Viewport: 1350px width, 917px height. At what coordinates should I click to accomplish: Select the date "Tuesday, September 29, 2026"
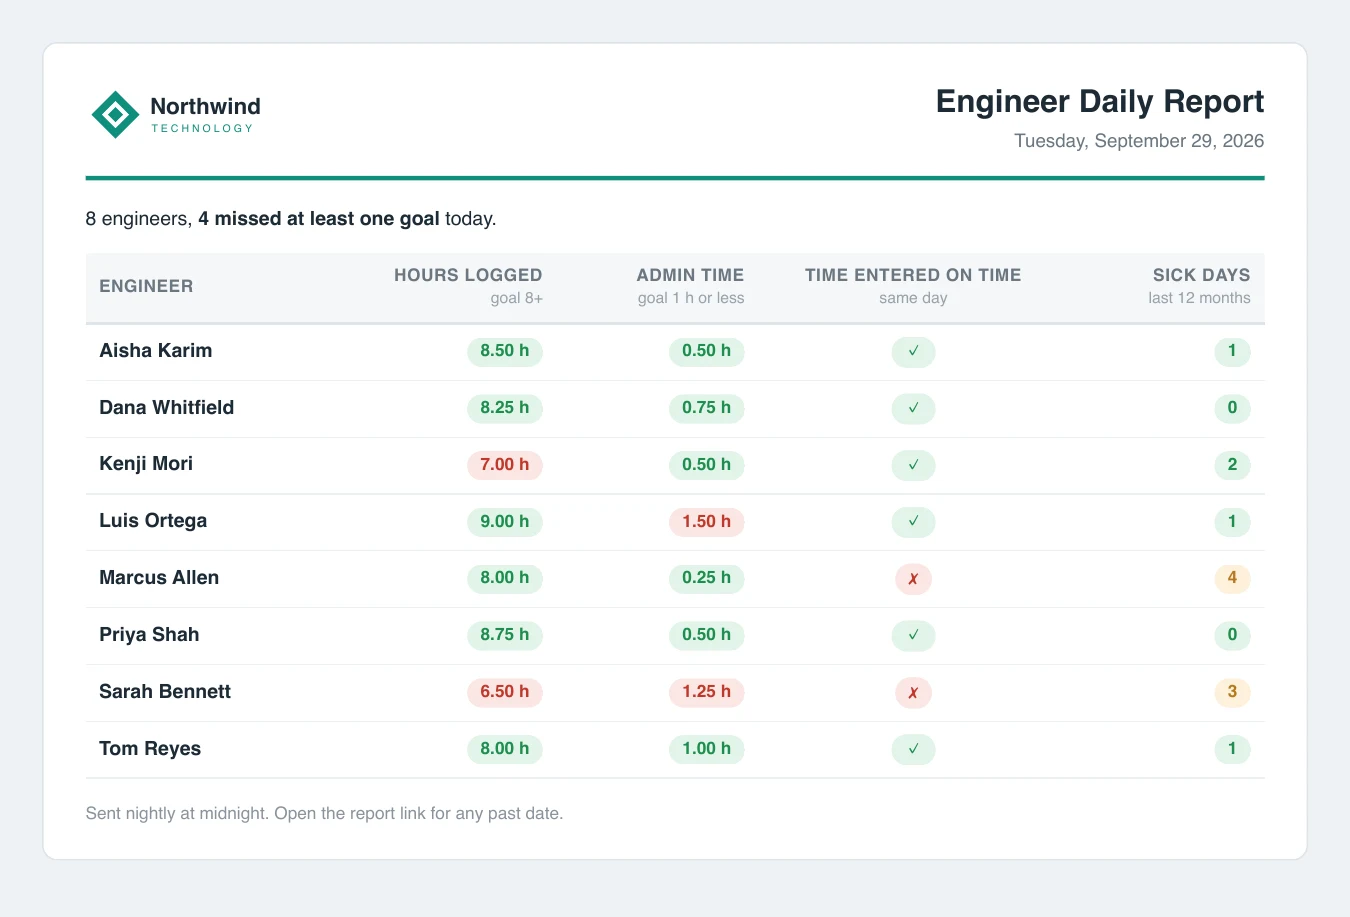tap(1139, 141)
